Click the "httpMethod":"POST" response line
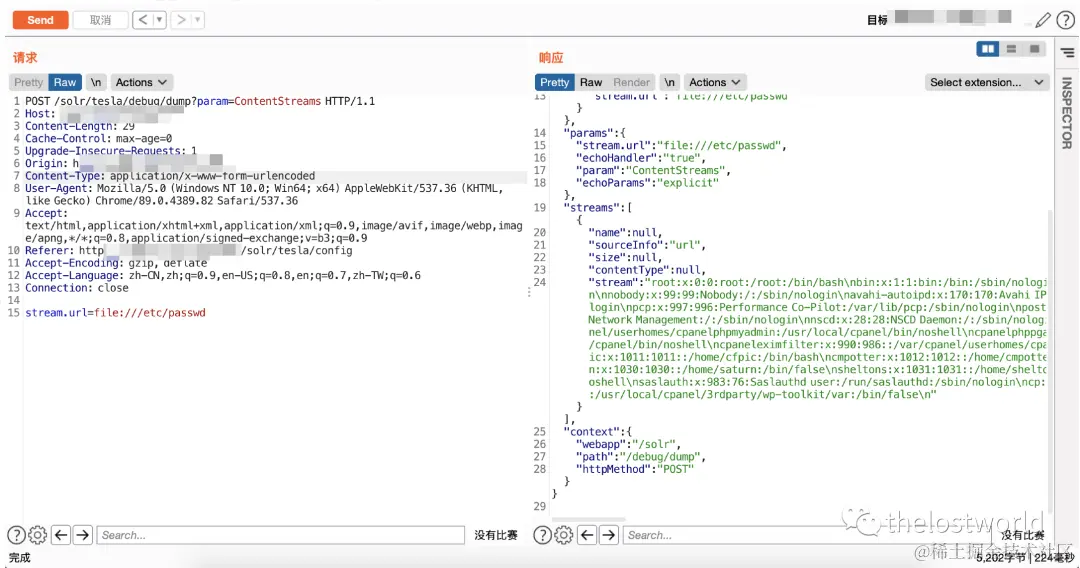The width and height of the screenshot is (1080, 568). coord(635,469)
